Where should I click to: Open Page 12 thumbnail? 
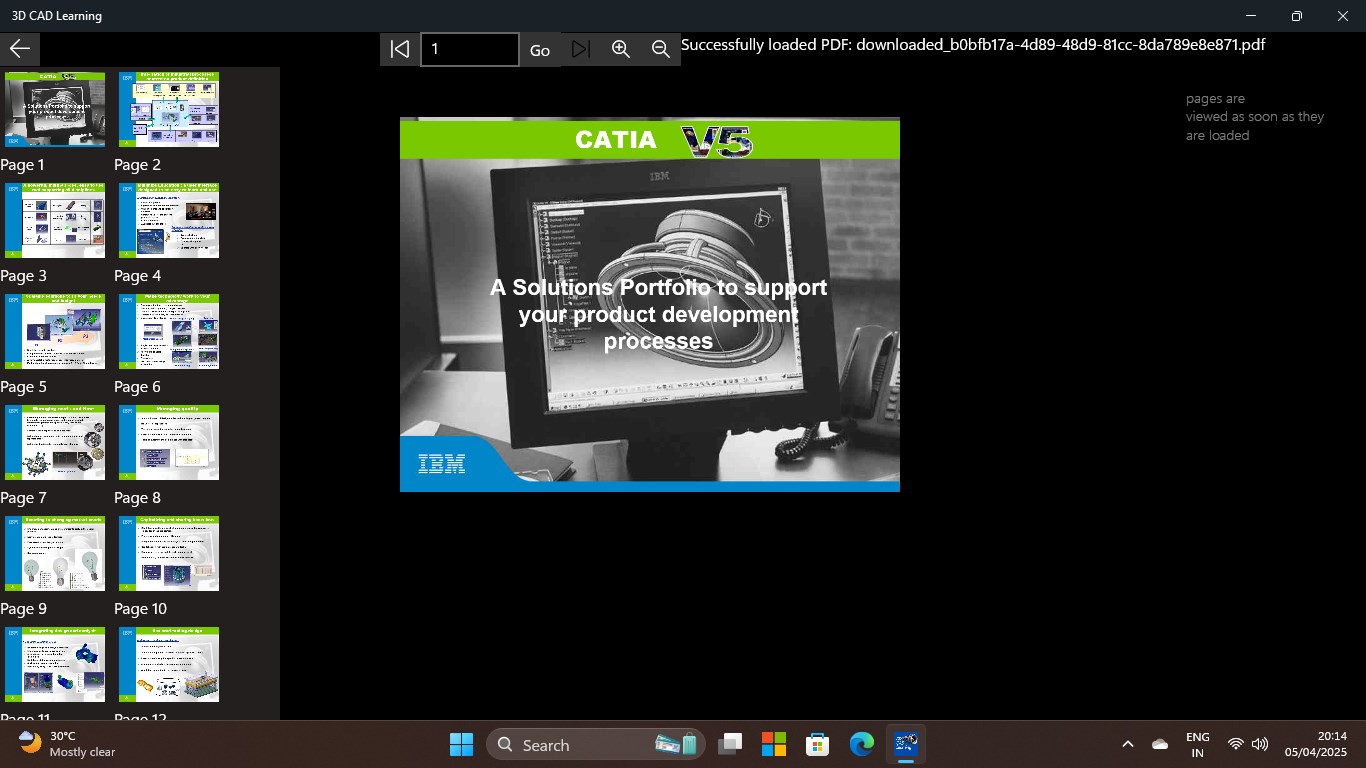(x=169, y=664)
